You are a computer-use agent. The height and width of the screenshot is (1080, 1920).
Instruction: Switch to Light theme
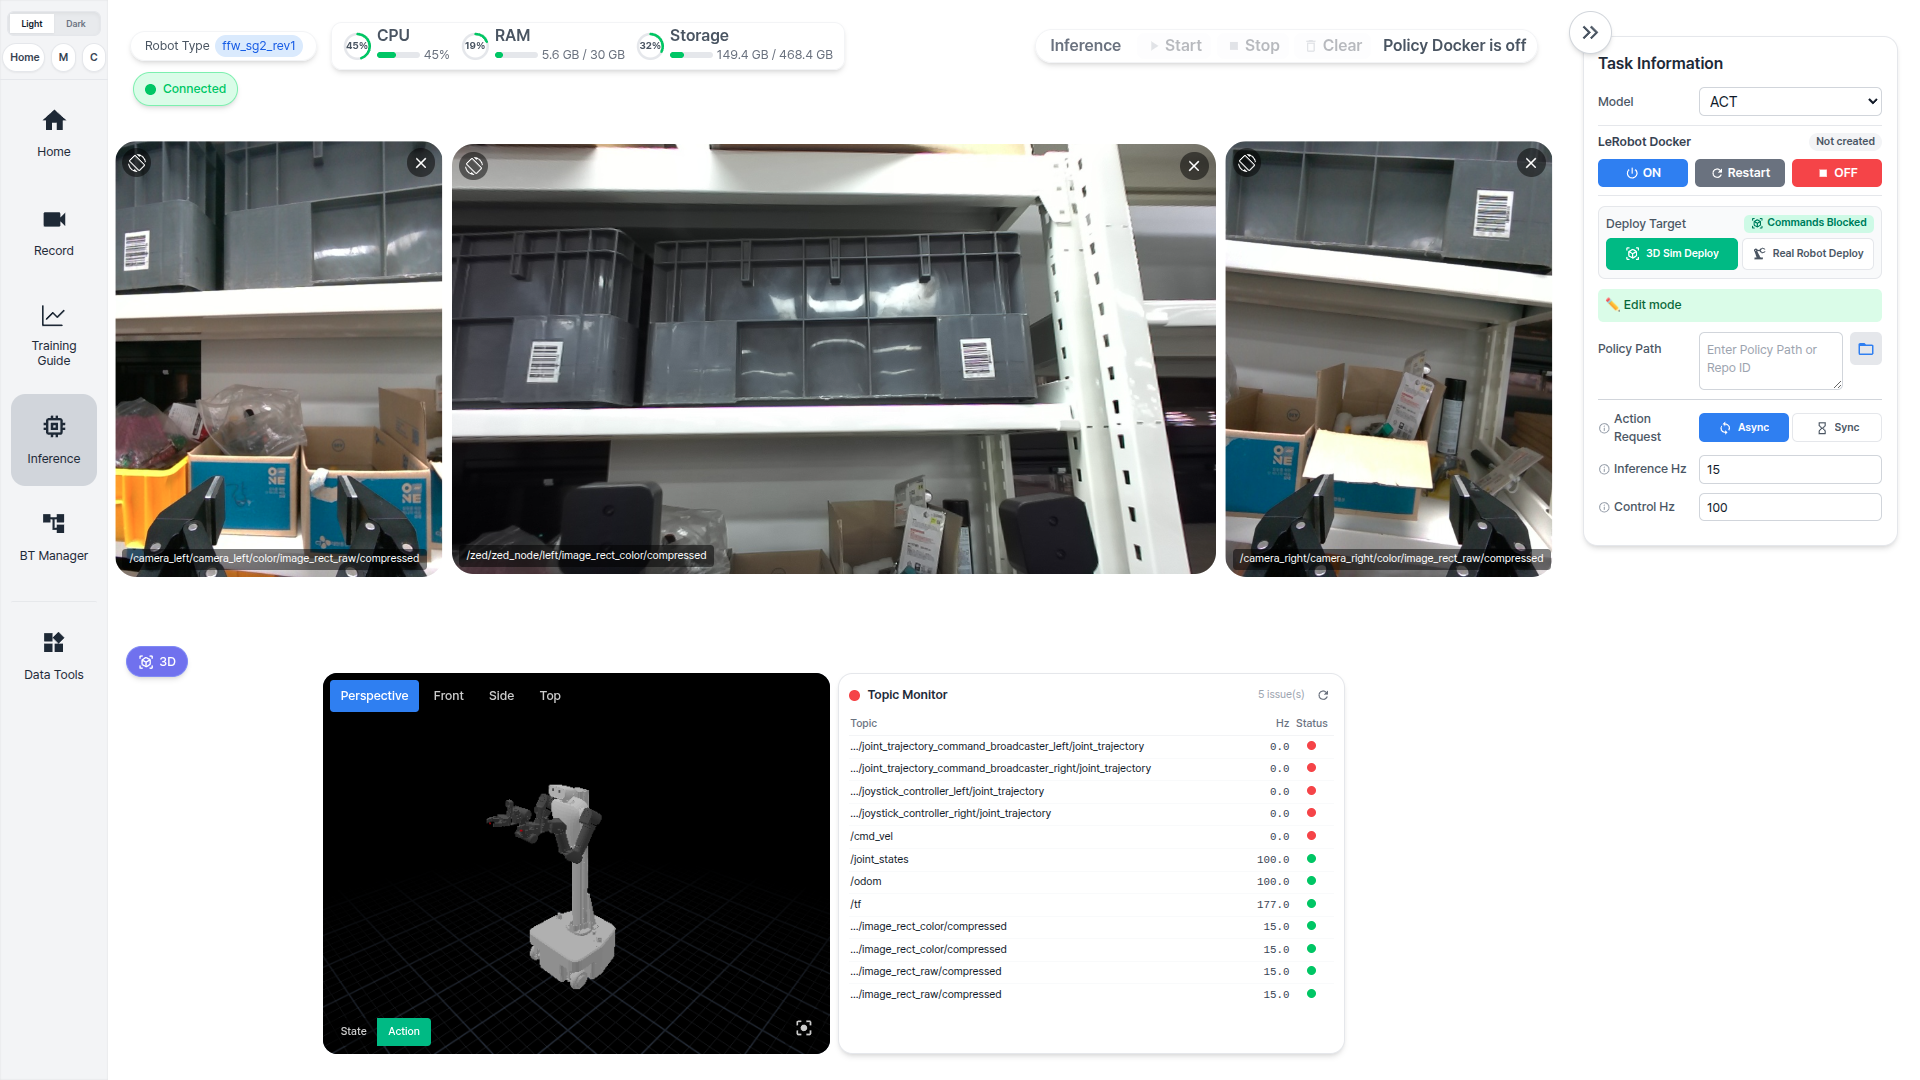tap(32, 24)
